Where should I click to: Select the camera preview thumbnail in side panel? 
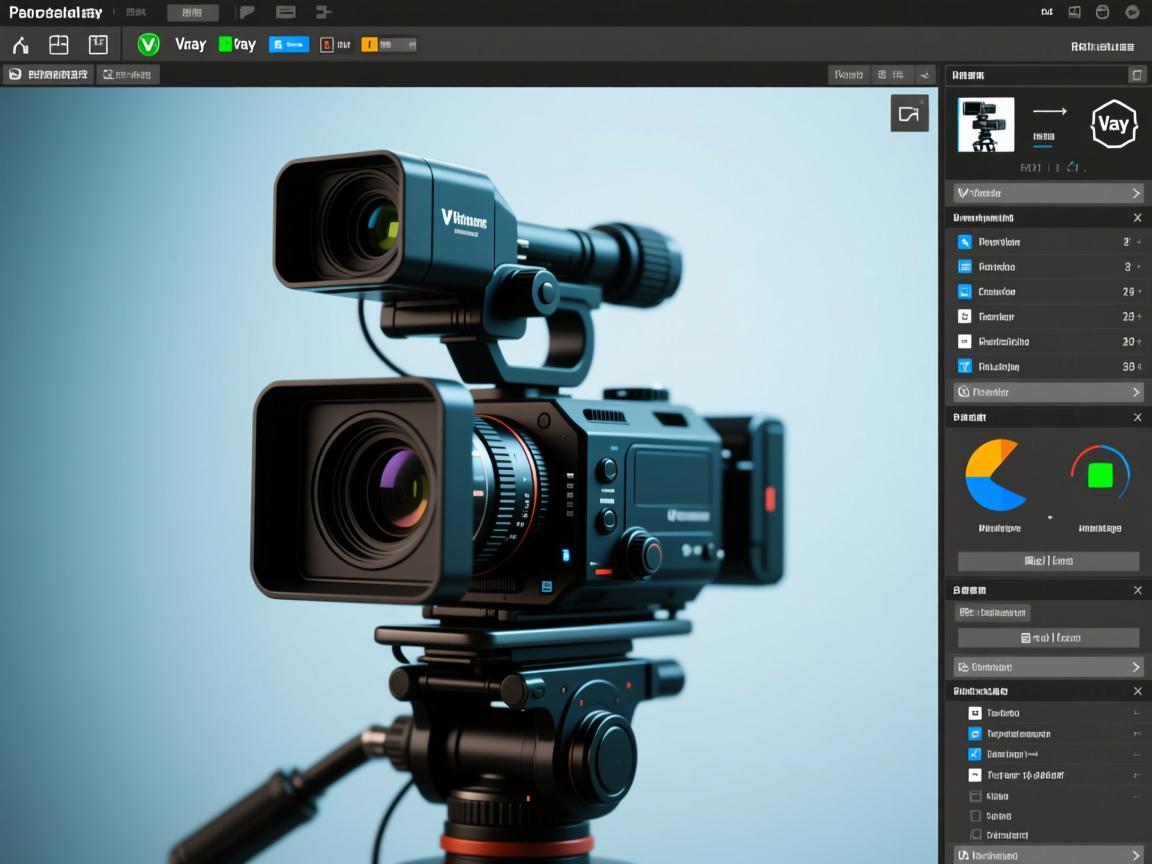[x=985, y=125]
